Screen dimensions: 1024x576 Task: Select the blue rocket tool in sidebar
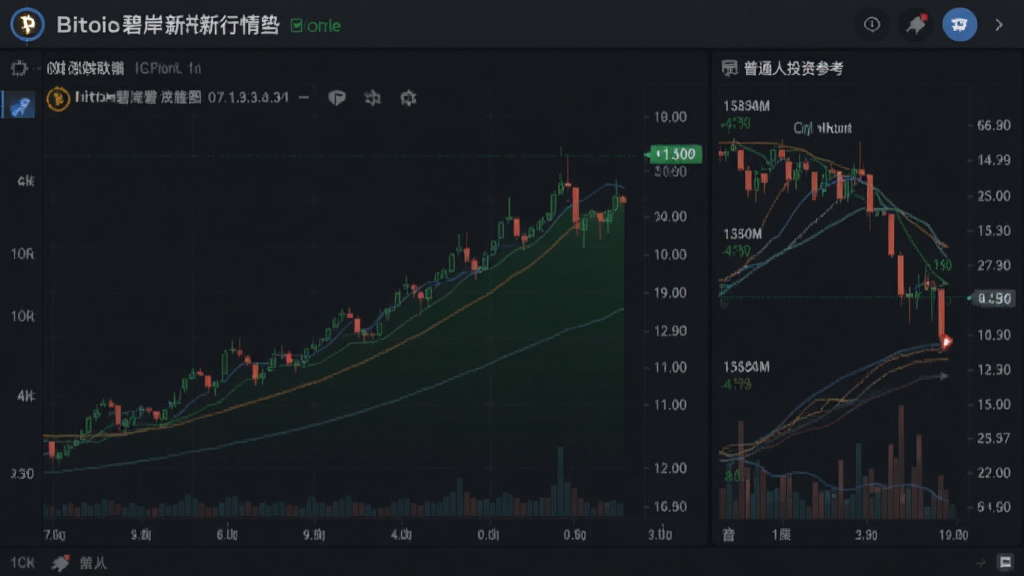(x=21, y=105)
